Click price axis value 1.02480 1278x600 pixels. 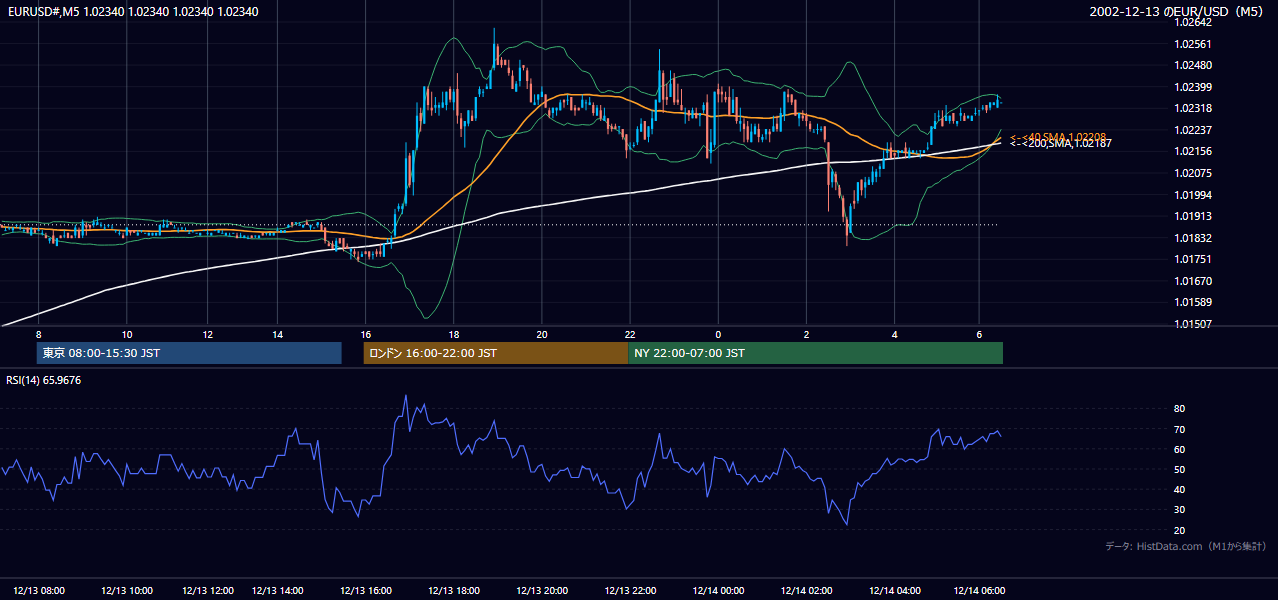coord(1194,65)
